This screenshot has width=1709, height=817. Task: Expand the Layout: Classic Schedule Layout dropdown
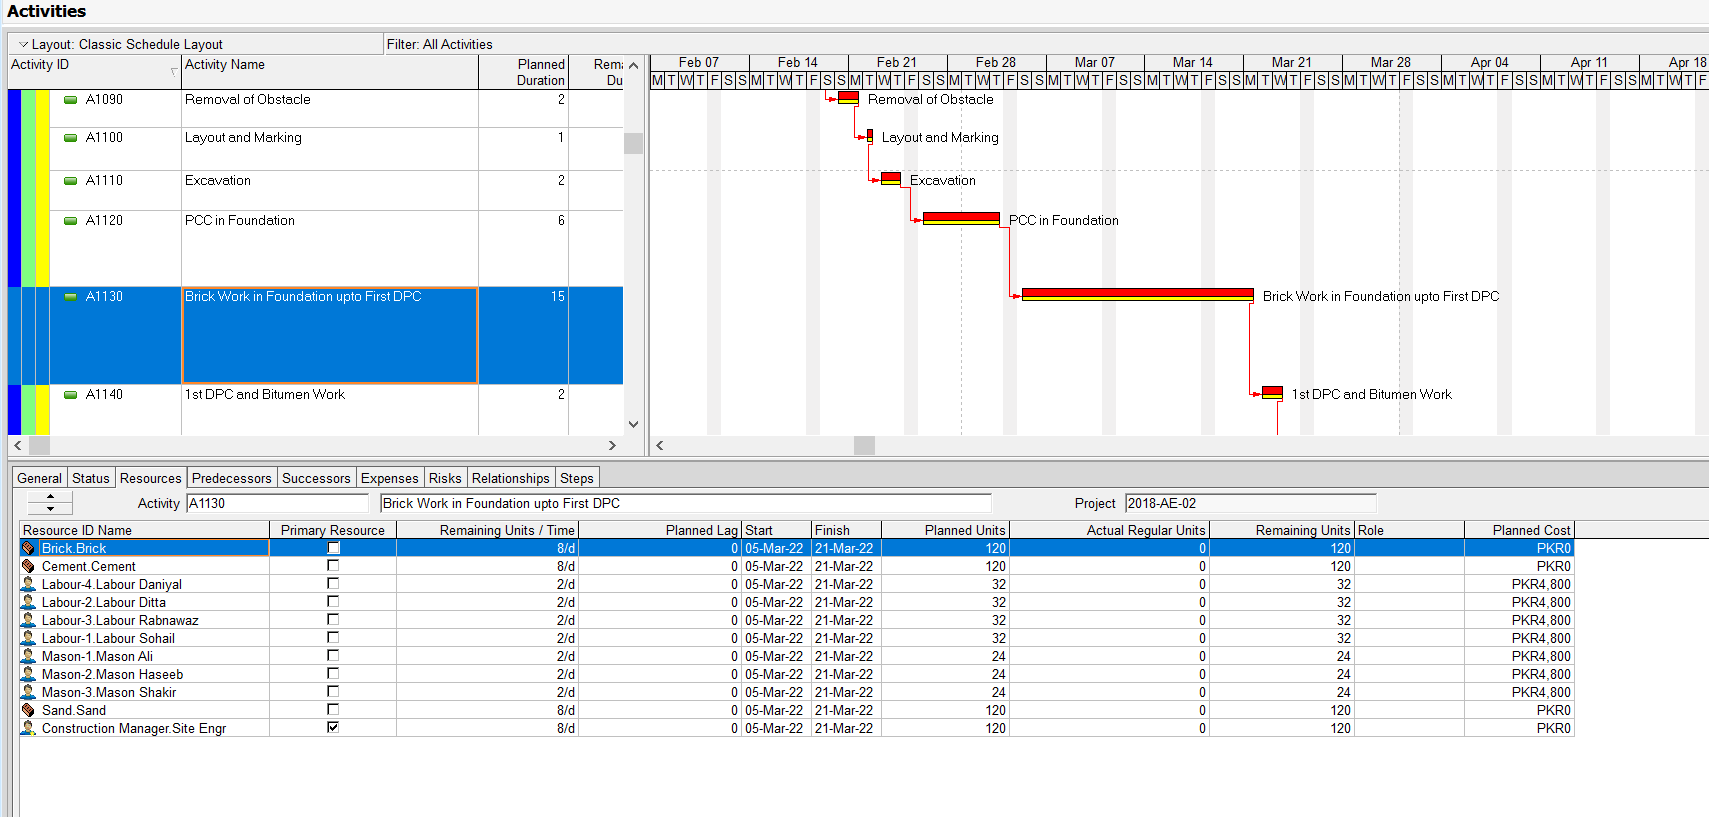(23, 44)
